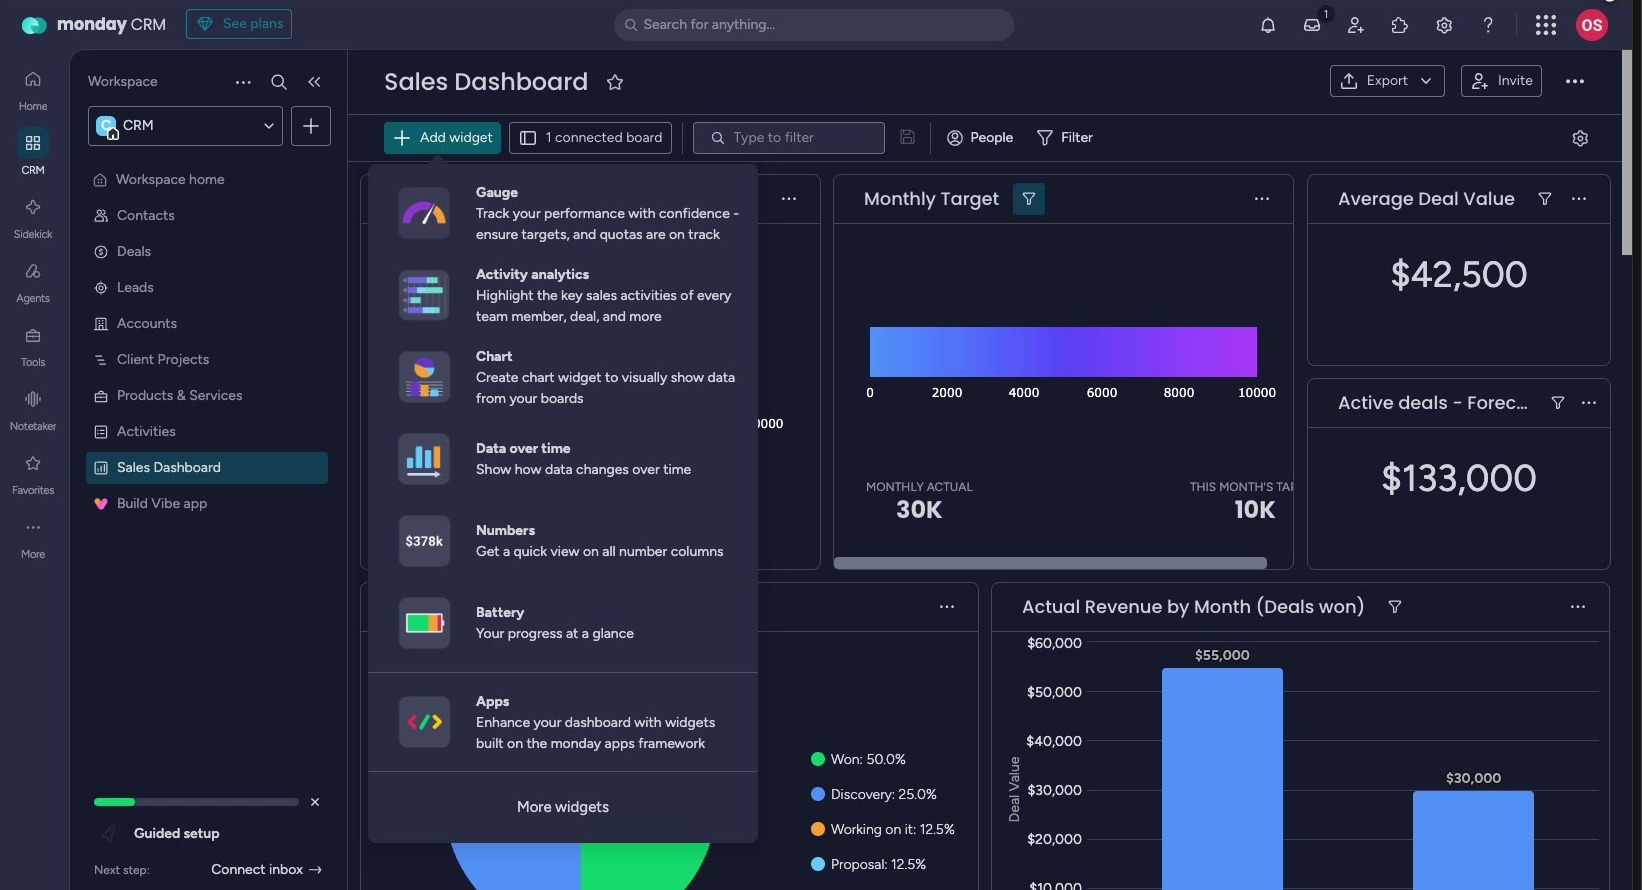Open the inbox tray icon
Image resolution: width=1642 pixels, height=890 pixels.
click(x=1312, y=25)
